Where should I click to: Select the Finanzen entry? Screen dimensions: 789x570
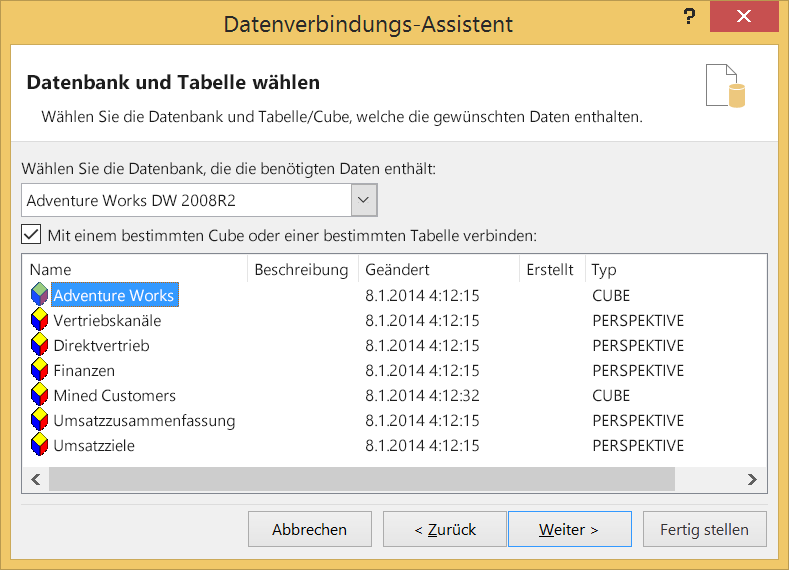(x=84, y=371)
